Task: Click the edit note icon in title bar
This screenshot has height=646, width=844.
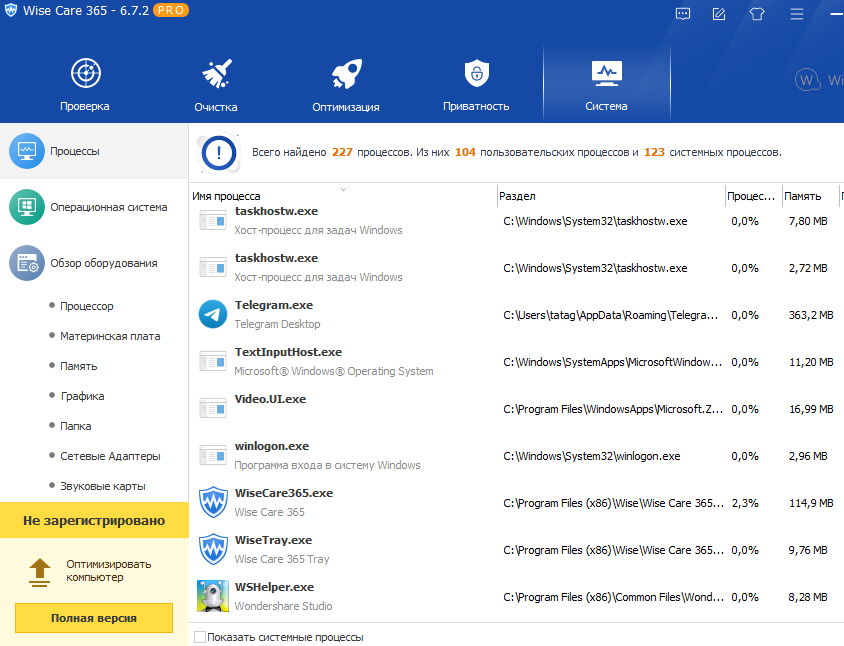Action: (x=719, y=13)
